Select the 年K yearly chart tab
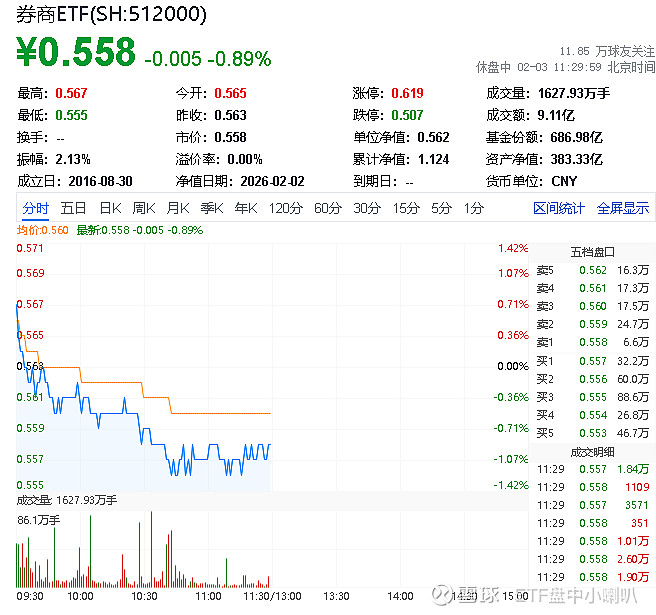The height and width of the screenshot is (615, 656). click(245, 208)
